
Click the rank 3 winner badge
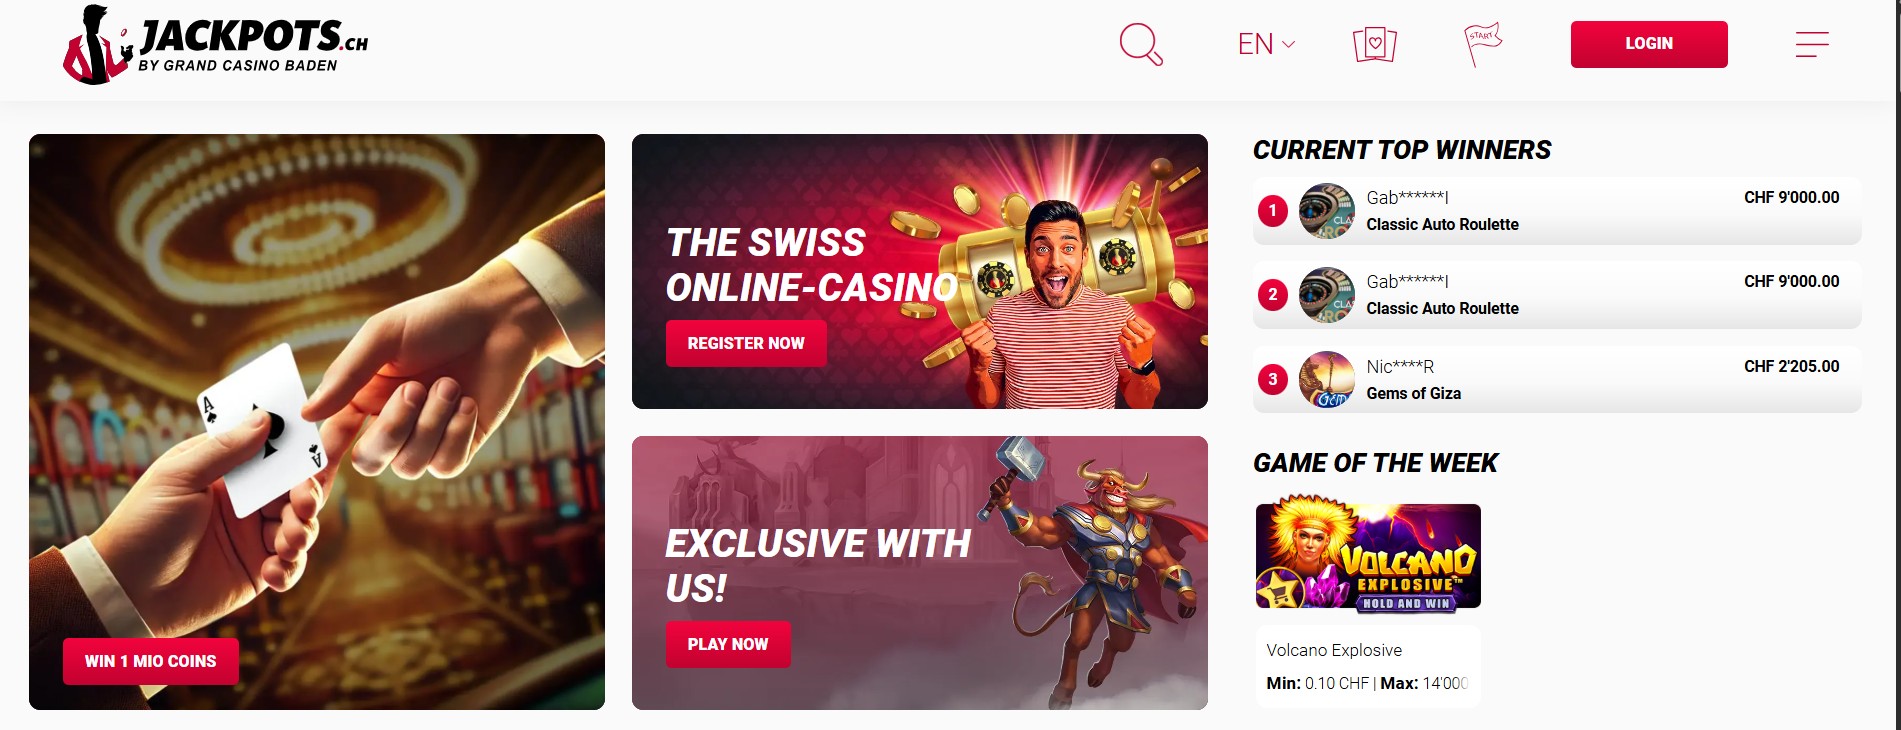(1272, 380)
